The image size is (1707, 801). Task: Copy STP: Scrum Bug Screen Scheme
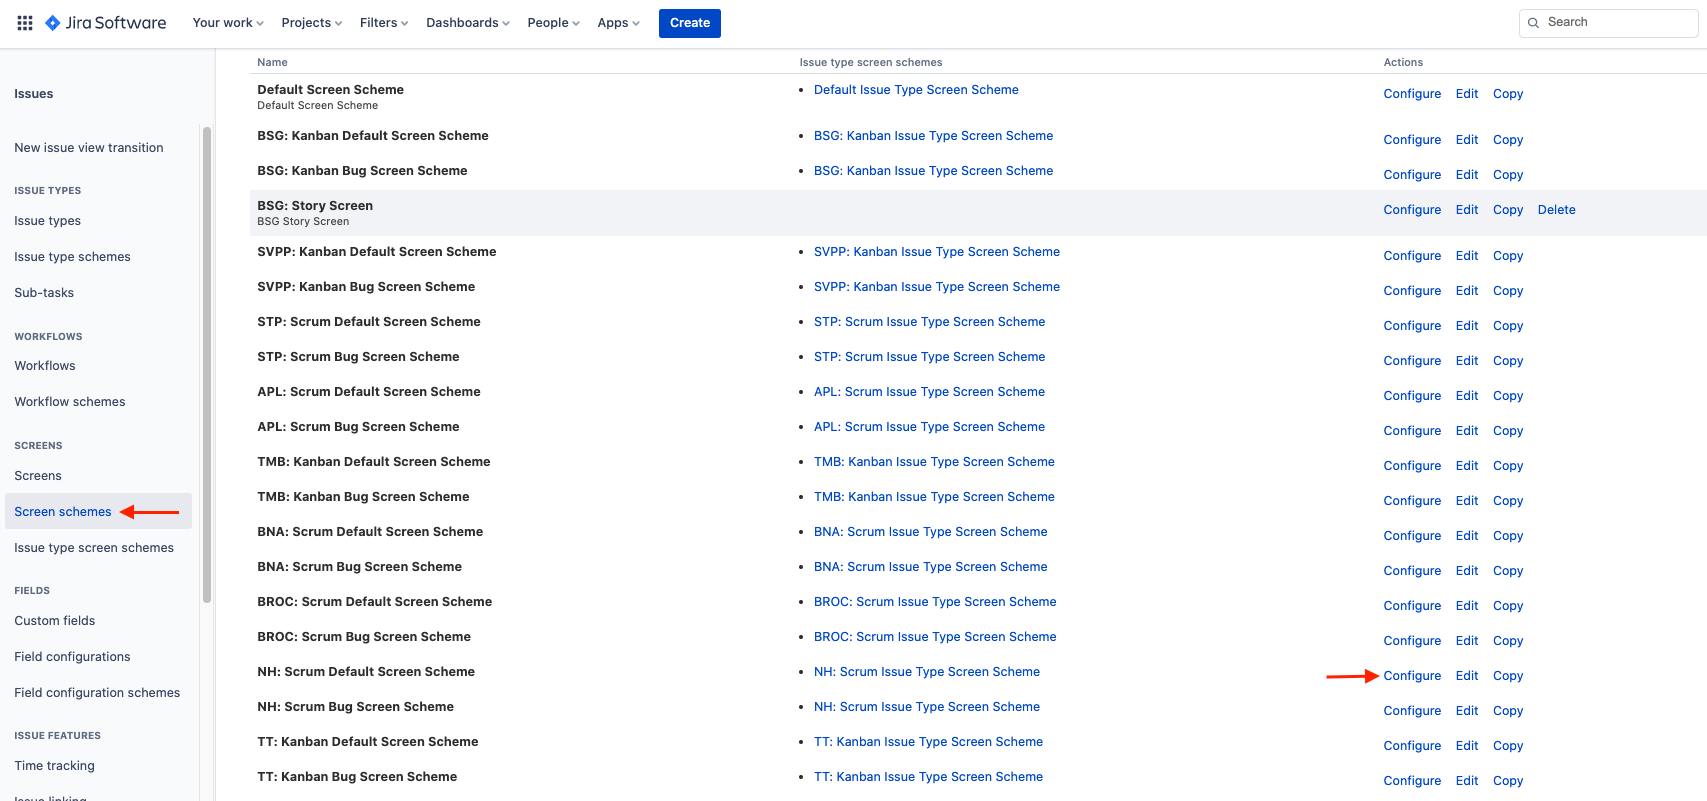click(x=1508, y=361)
